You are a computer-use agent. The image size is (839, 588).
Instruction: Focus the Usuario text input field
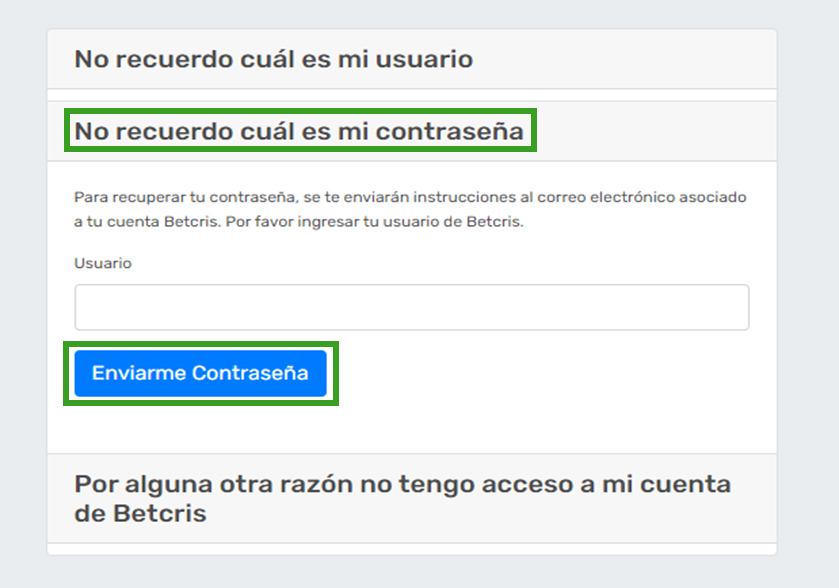point(411,307)
